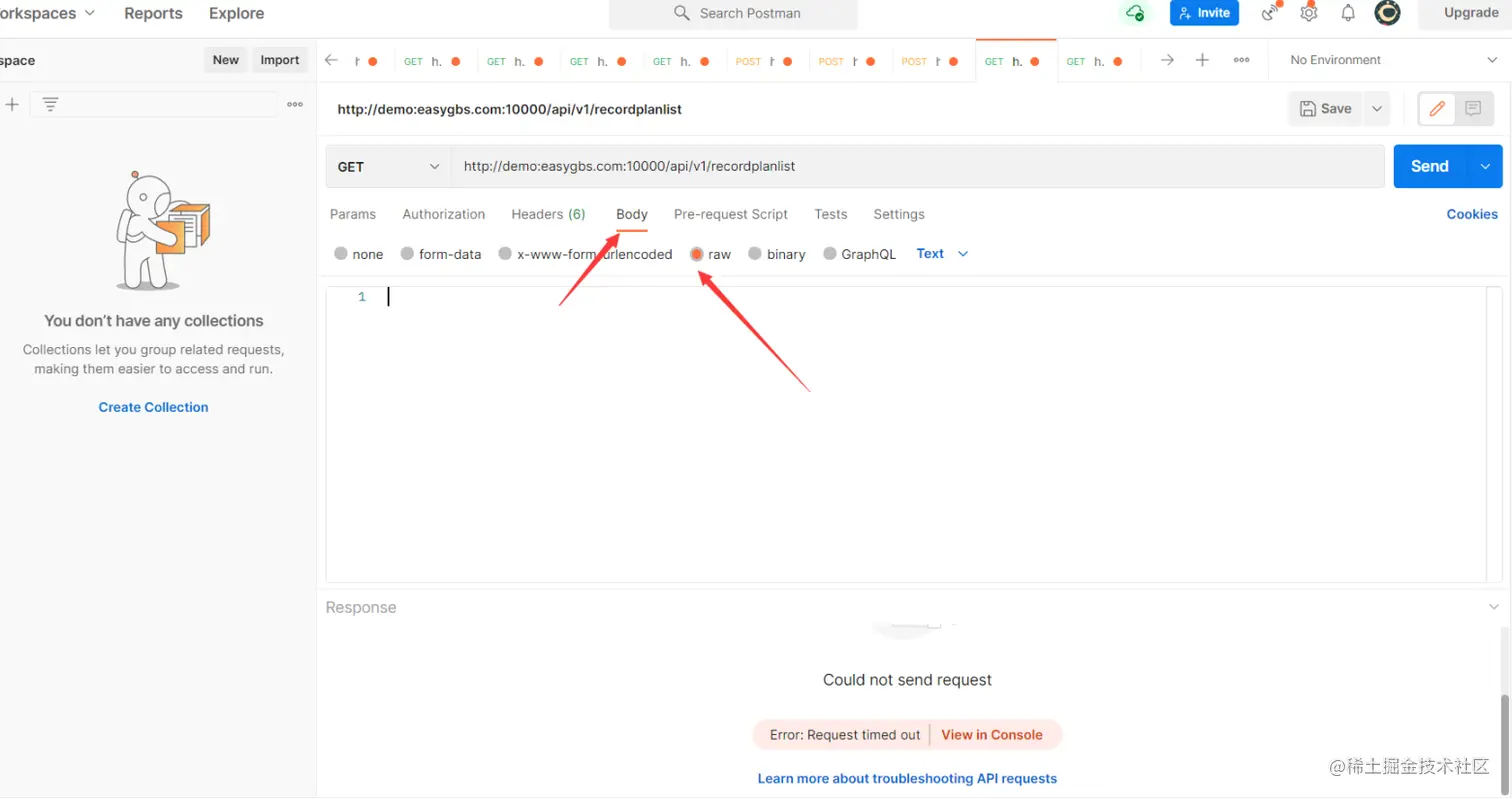The height and width of the screenshot is (799, 1512).
Task: Add a new request tab with plus
Action: coord(1202,60)
